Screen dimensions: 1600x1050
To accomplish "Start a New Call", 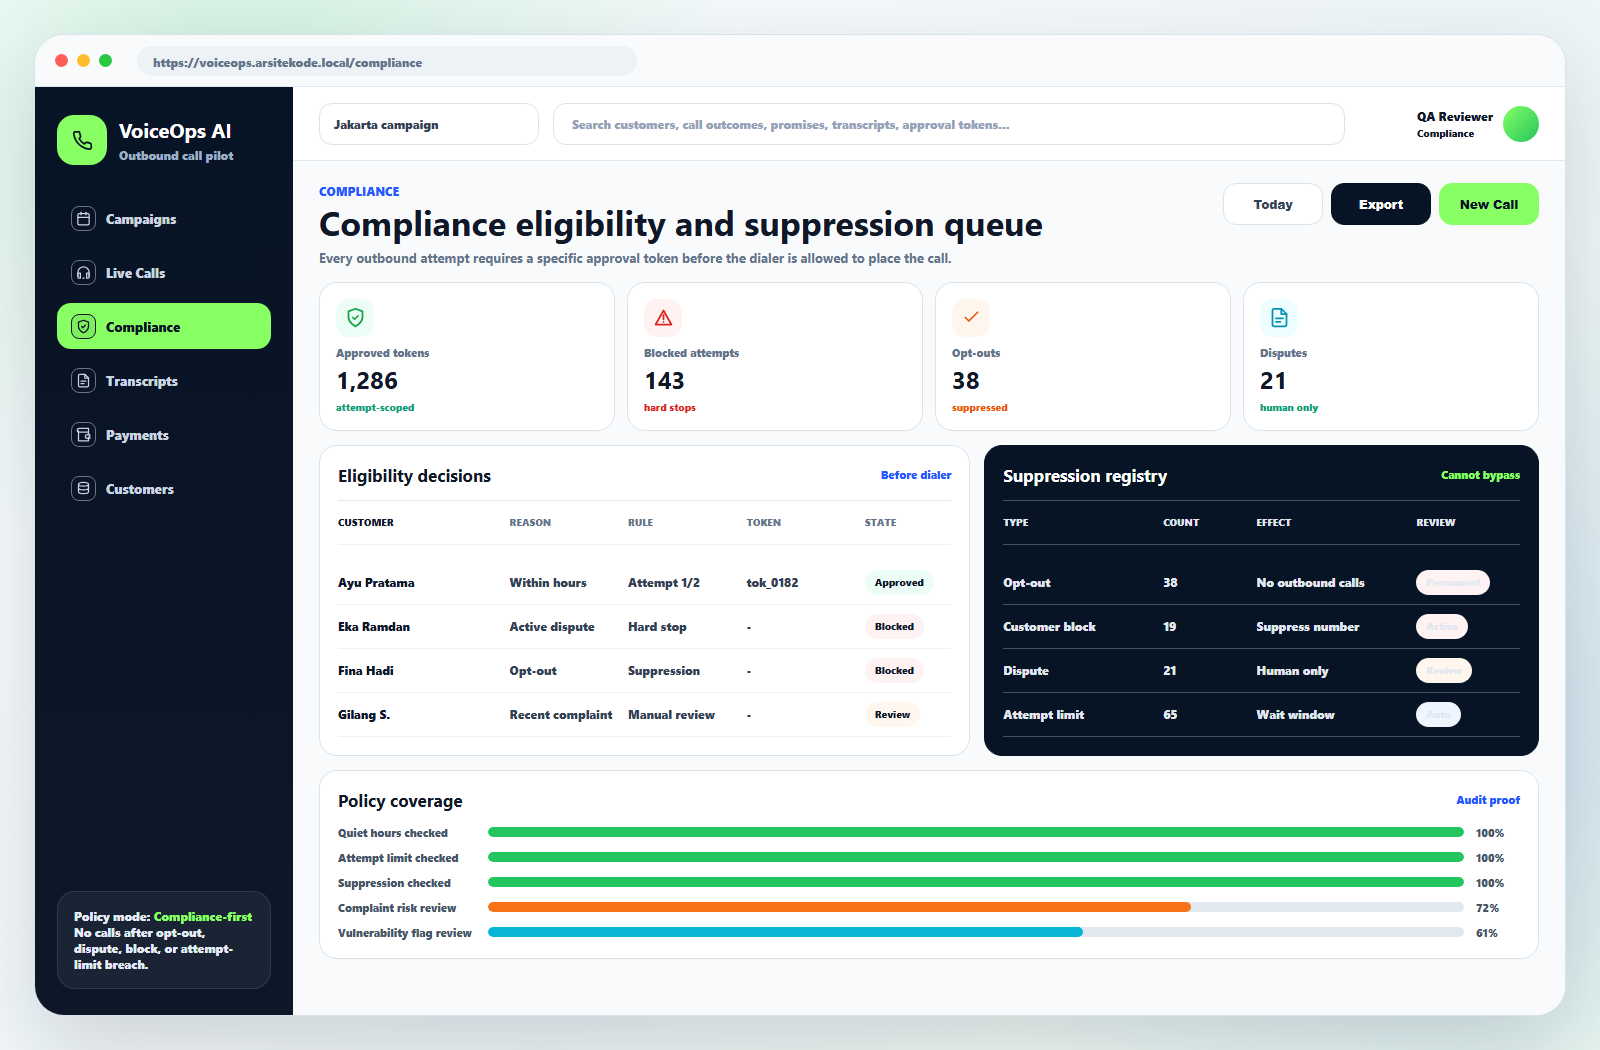I will (x=1489, y=204).
